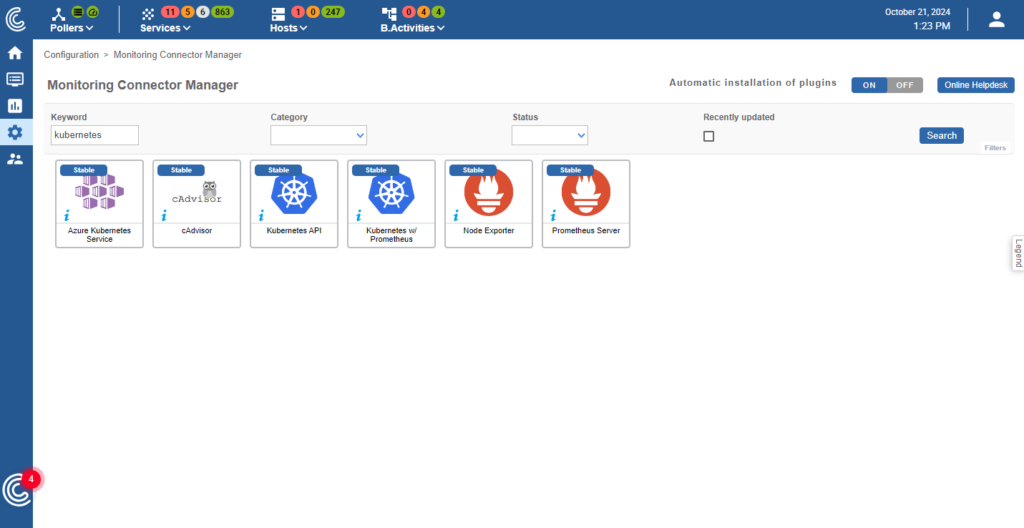Open the Online Helpdesk

coord(975,85)
